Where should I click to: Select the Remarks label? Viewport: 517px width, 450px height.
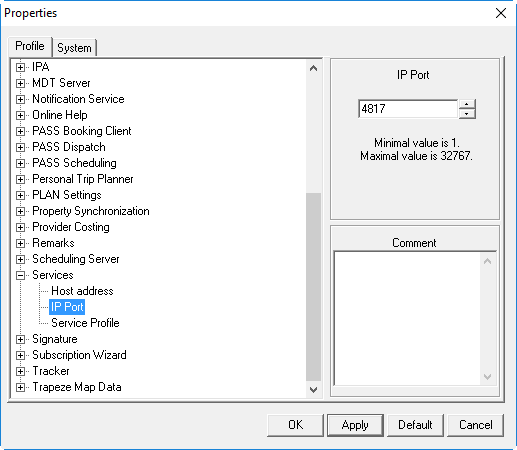[53, 243]
